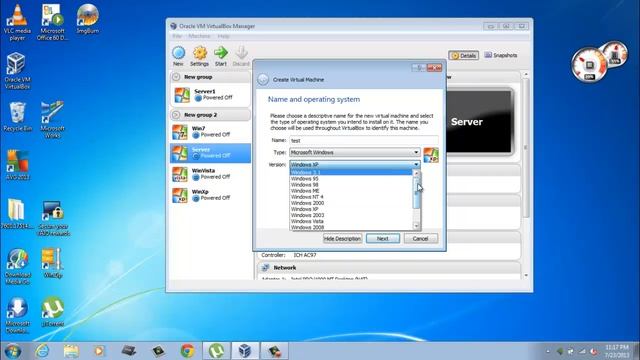Image resolution: width=640 pixels, height=360 pixels.
Task: Click the details pane scroll-down arrow
Action: tap(526, 276)
